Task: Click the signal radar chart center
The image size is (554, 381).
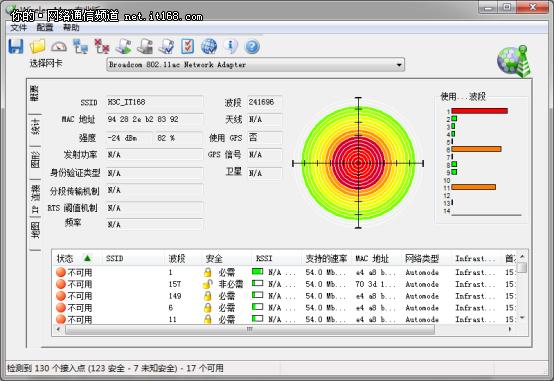Action: [358, 163]
